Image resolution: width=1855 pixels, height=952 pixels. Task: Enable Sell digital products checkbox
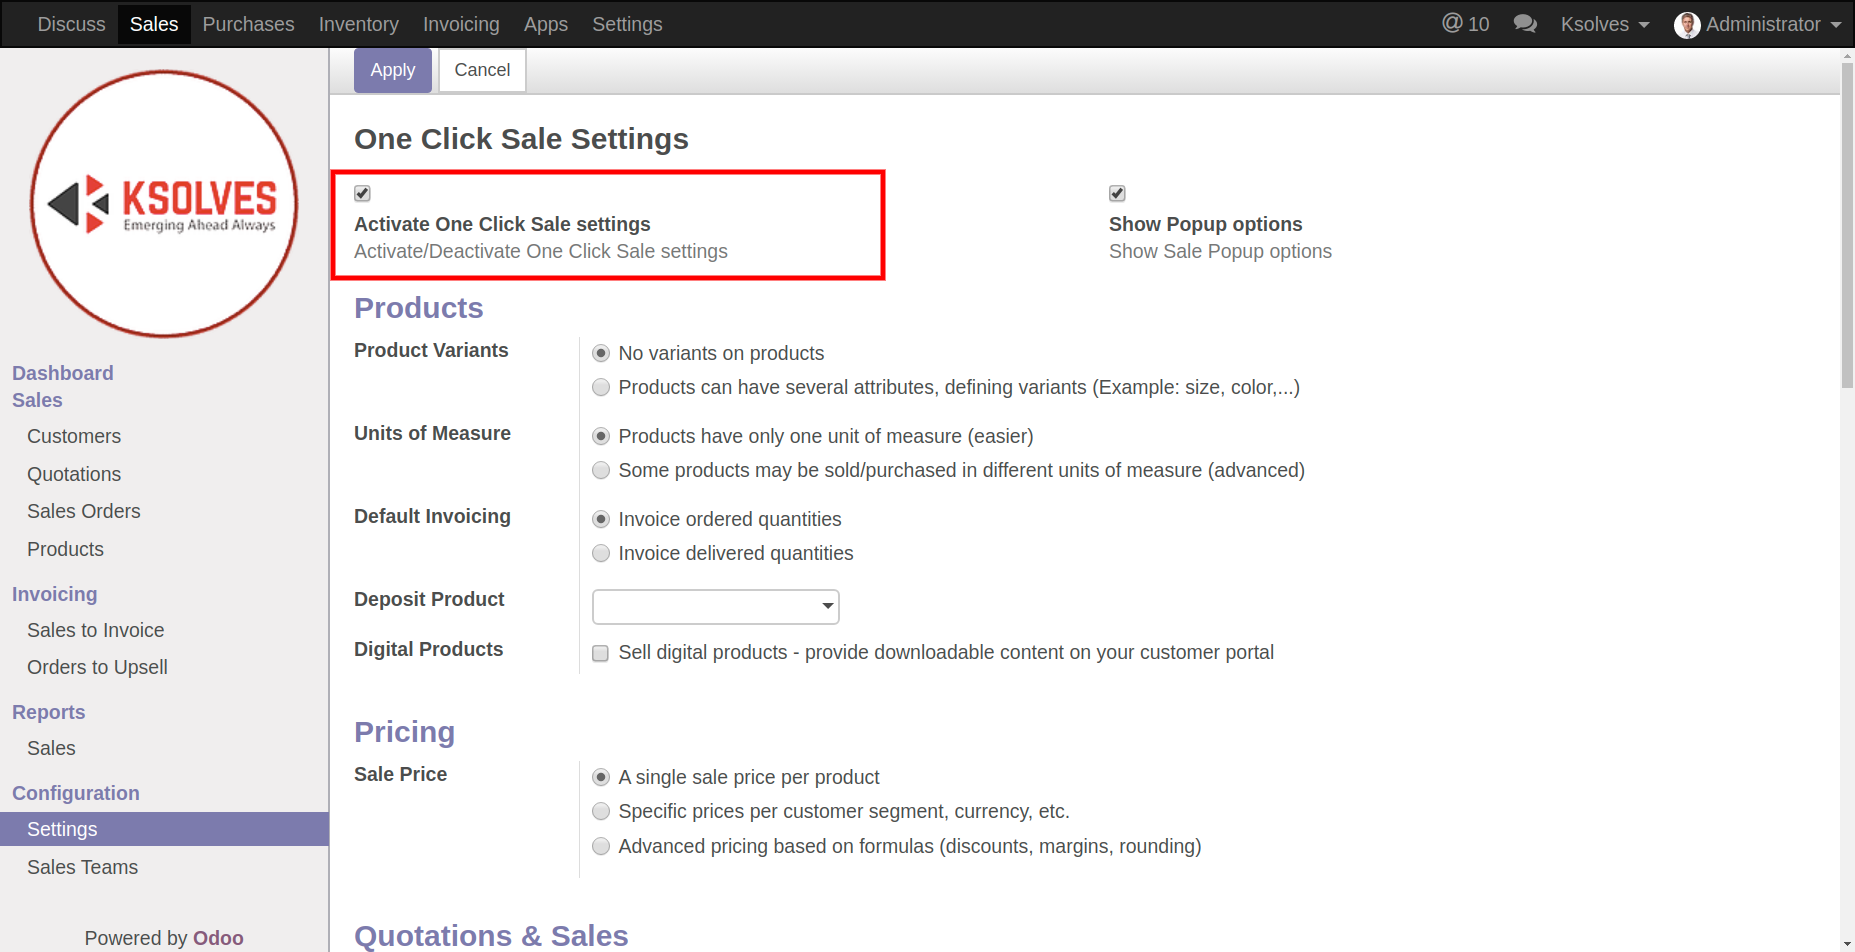pyautogui.click(x=600, y=653)
